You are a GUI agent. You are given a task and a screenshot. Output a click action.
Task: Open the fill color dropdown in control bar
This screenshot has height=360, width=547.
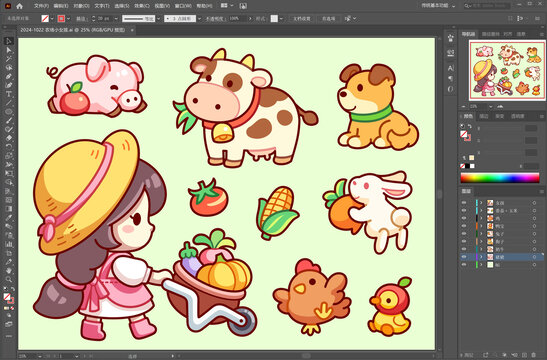[52, 18]
